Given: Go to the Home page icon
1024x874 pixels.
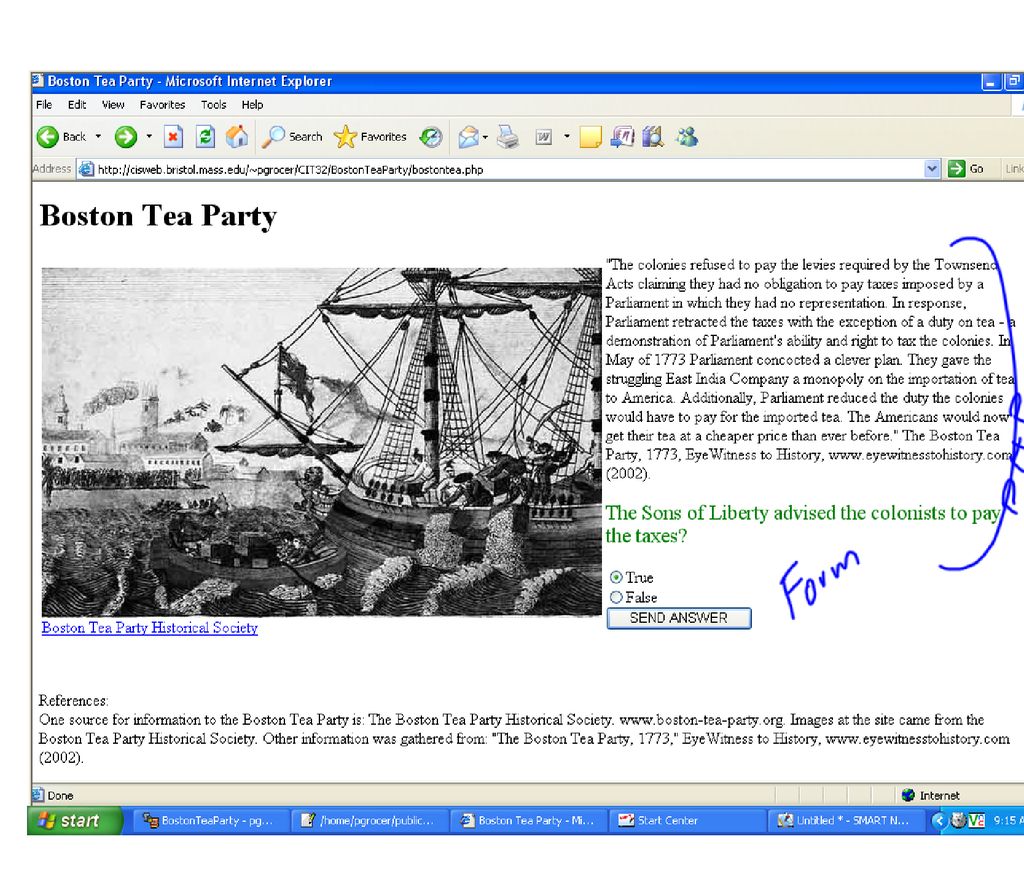Looking at the screenshot, I should 237,137.
